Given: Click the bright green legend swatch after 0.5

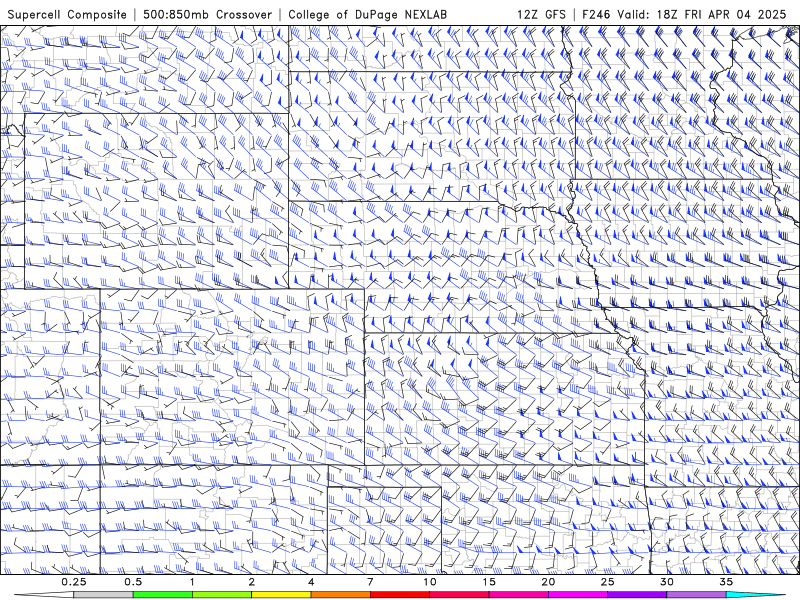Looking at the screenshot, I should [162, 595].
